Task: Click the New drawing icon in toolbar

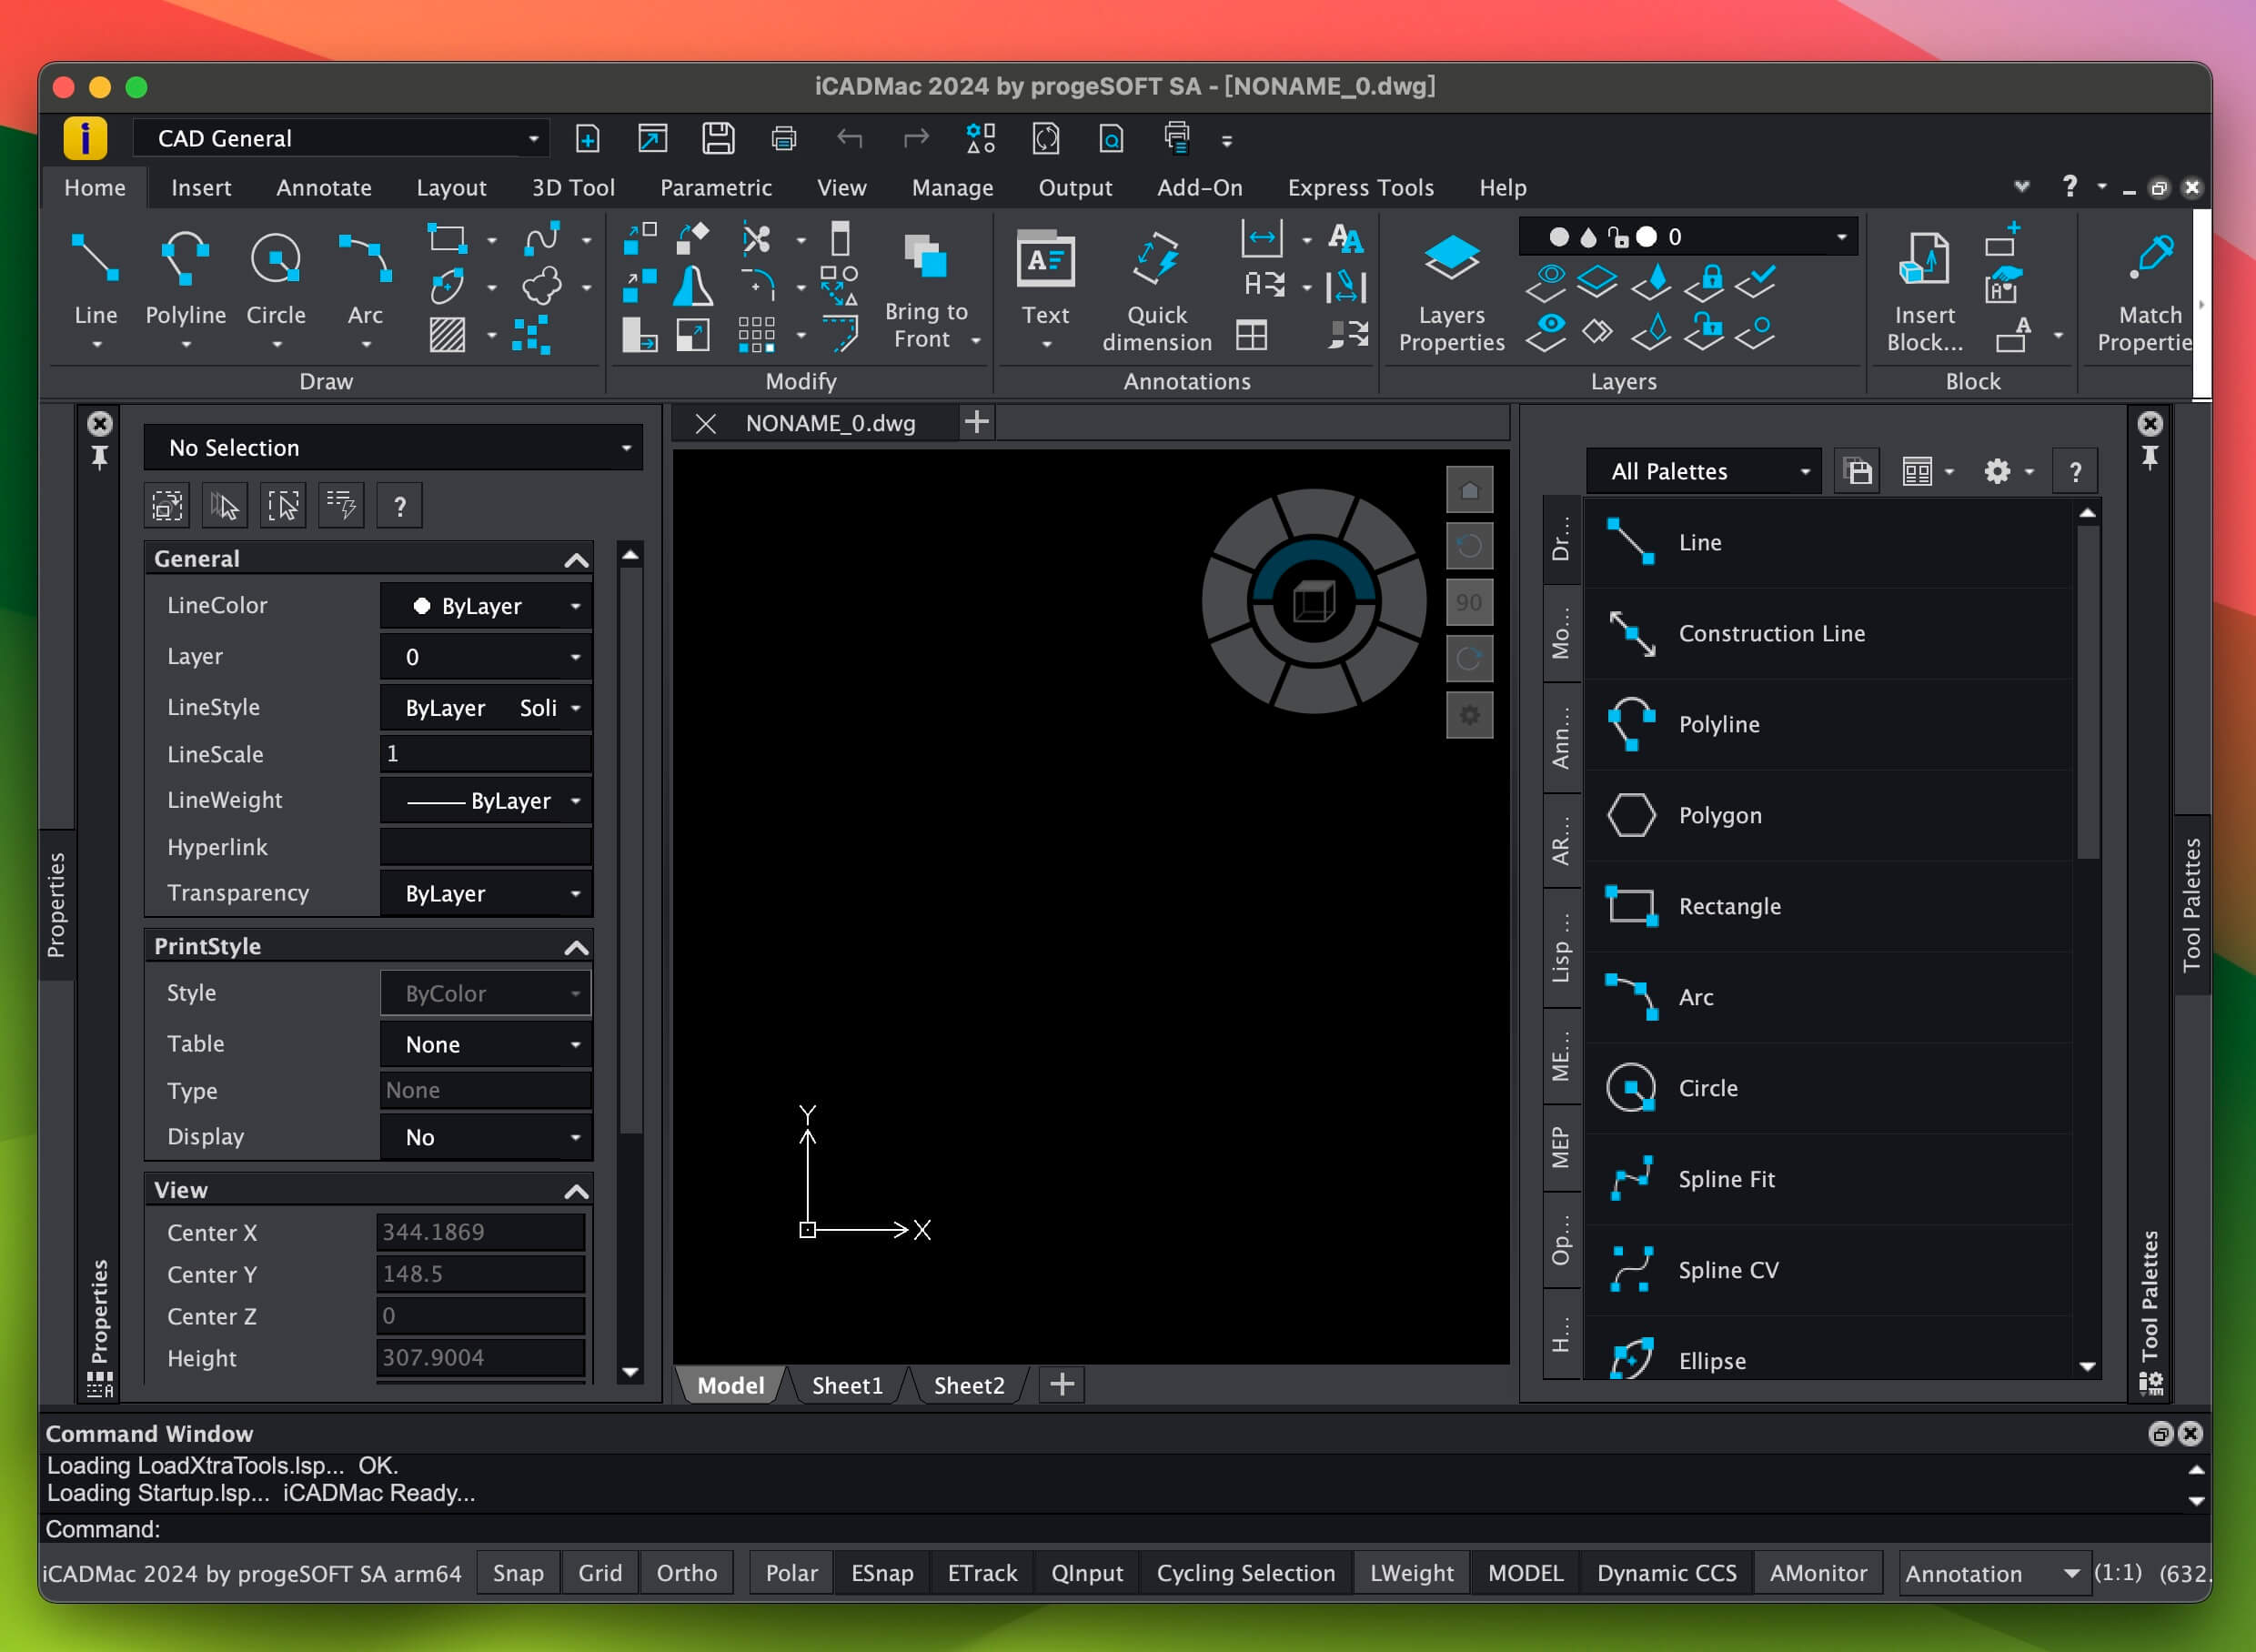Action: (587, 138)
